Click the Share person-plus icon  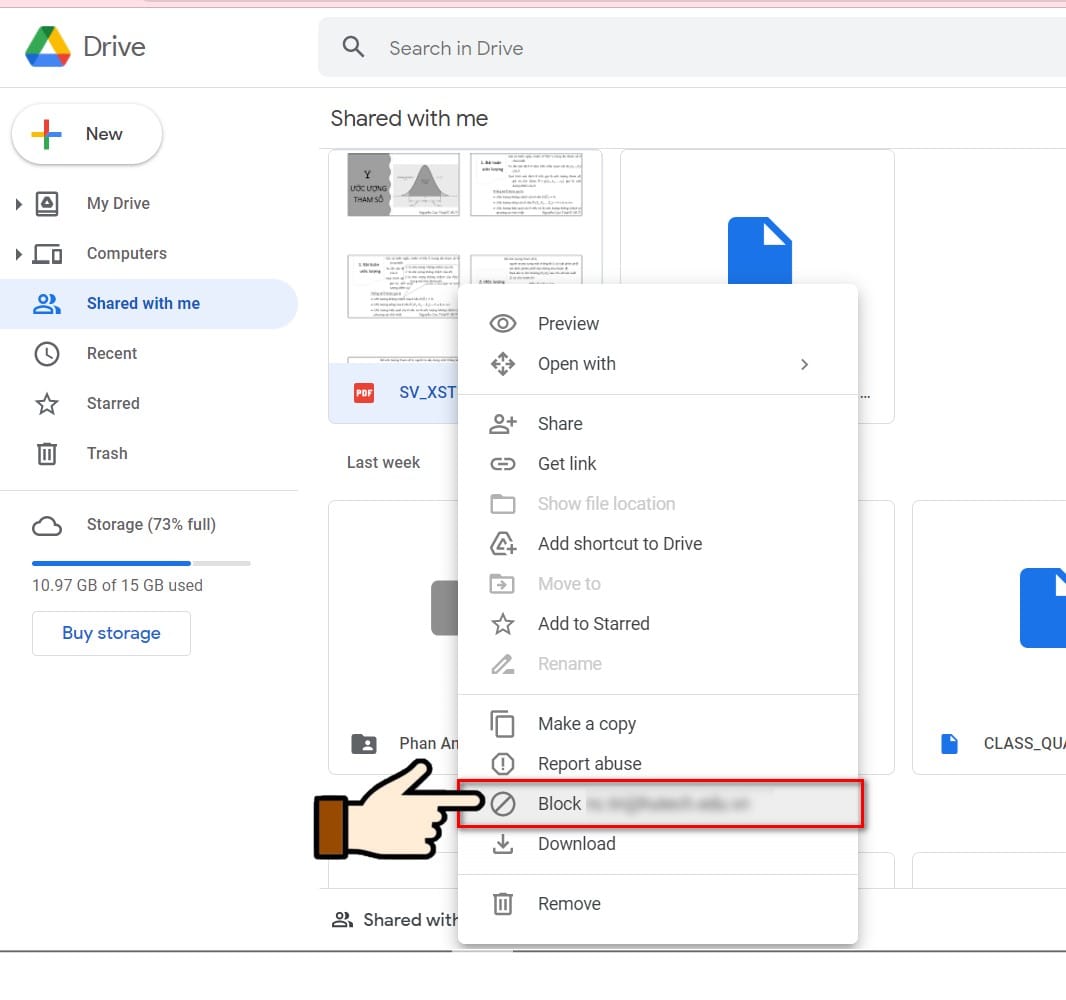(x=502, y=423)
